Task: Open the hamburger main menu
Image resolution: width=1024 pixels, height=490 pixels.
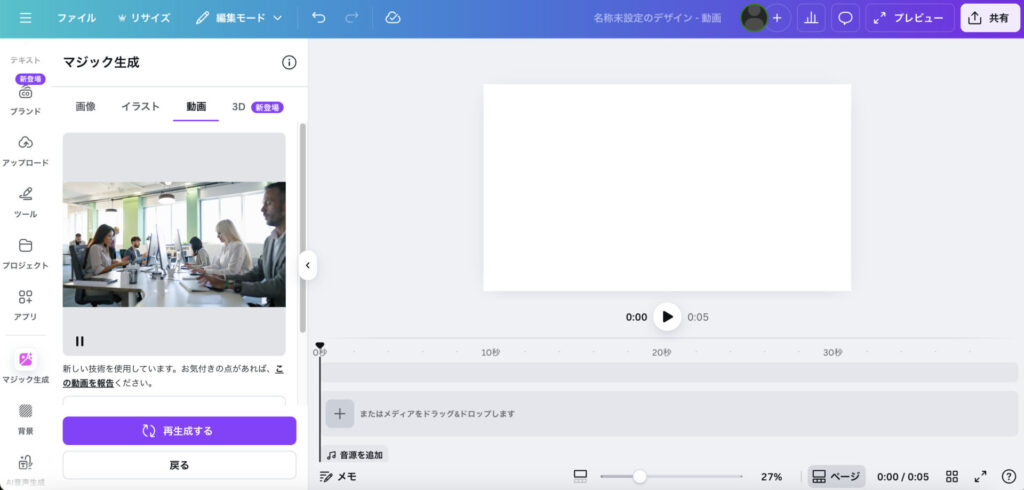Action: pos(25,18)
